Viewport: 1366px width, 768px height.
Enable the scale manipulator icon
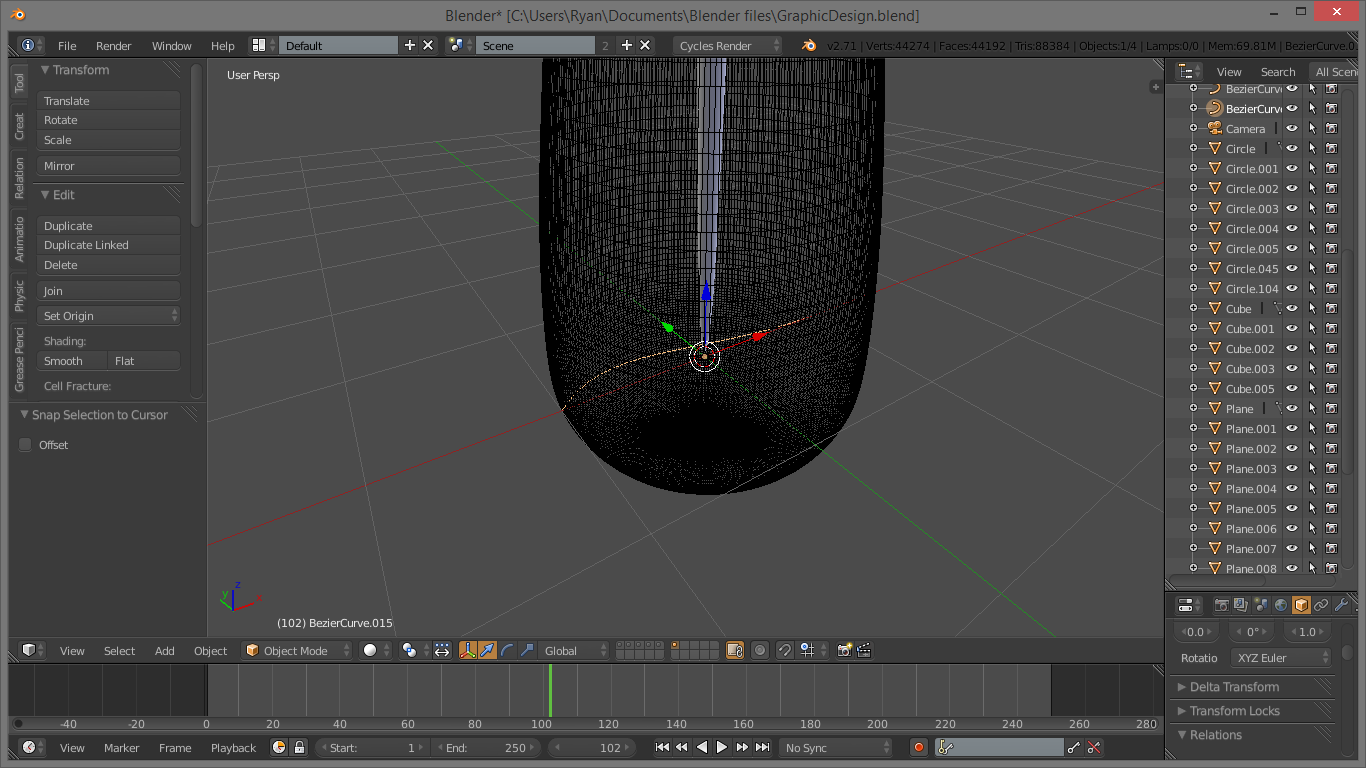coord(527,650)
